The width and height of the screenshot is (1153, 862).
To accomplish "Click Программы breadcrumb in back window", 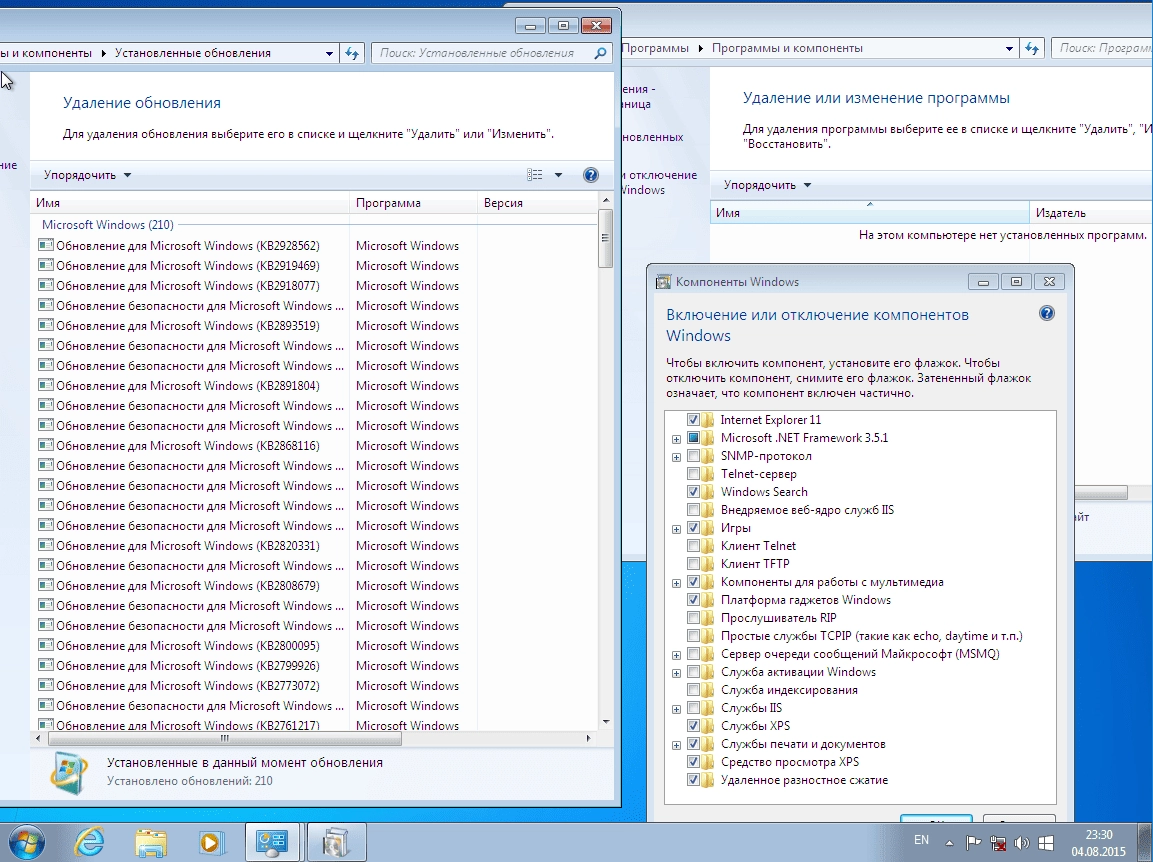I will (655, 48).
